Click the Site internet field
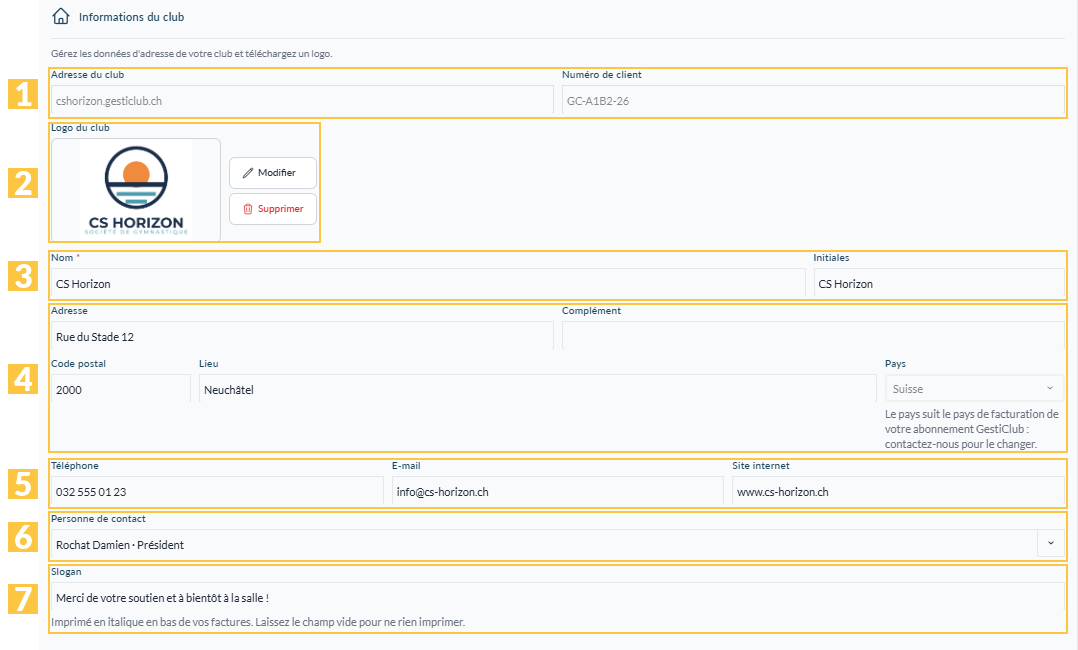Viewport: 1078px width, 650px height. tap(898, 491)
